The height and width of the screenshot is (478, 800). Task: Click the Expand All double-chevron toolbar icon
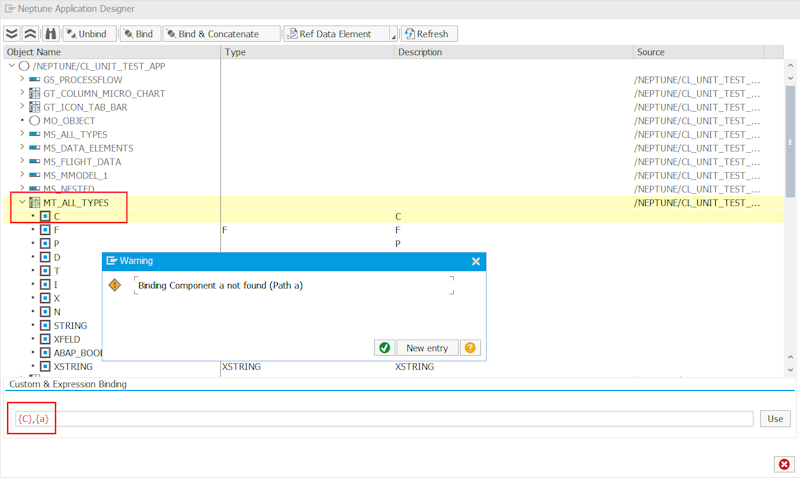(x=12, y=33)
